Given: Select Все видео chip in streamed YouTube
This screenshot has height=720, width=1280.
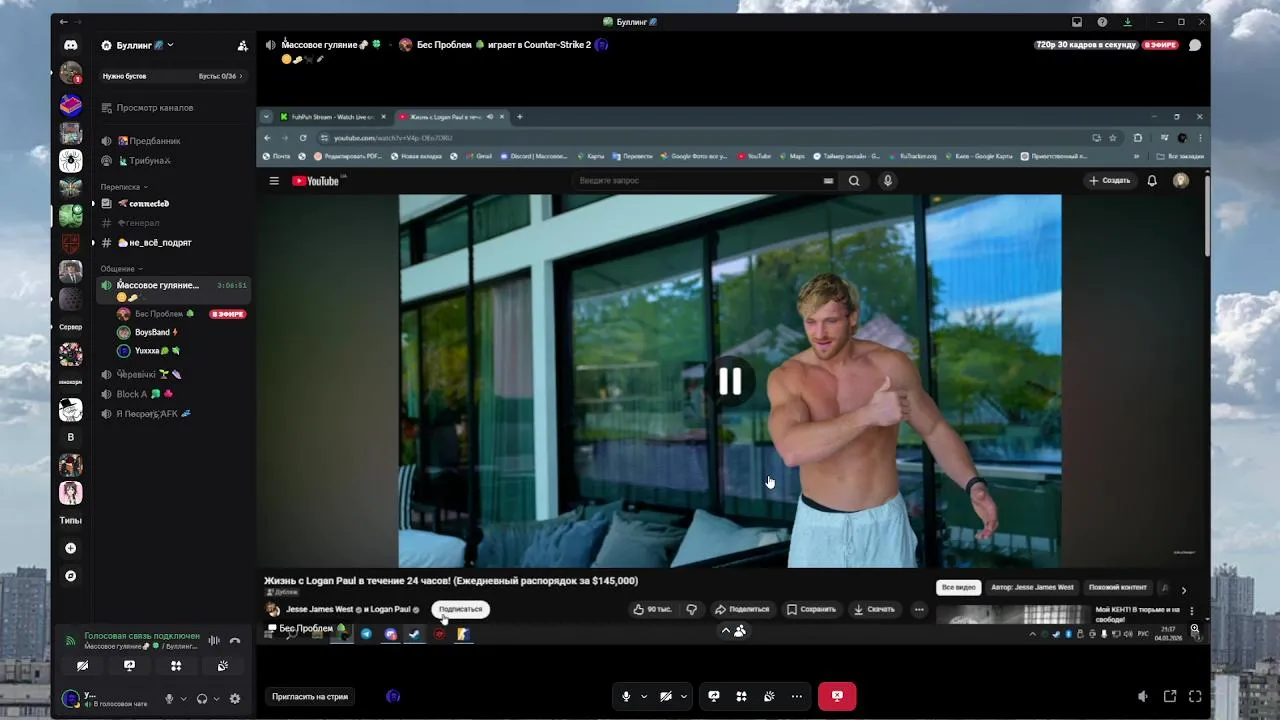Looking at the screenshot, I should tap(958, 587).
